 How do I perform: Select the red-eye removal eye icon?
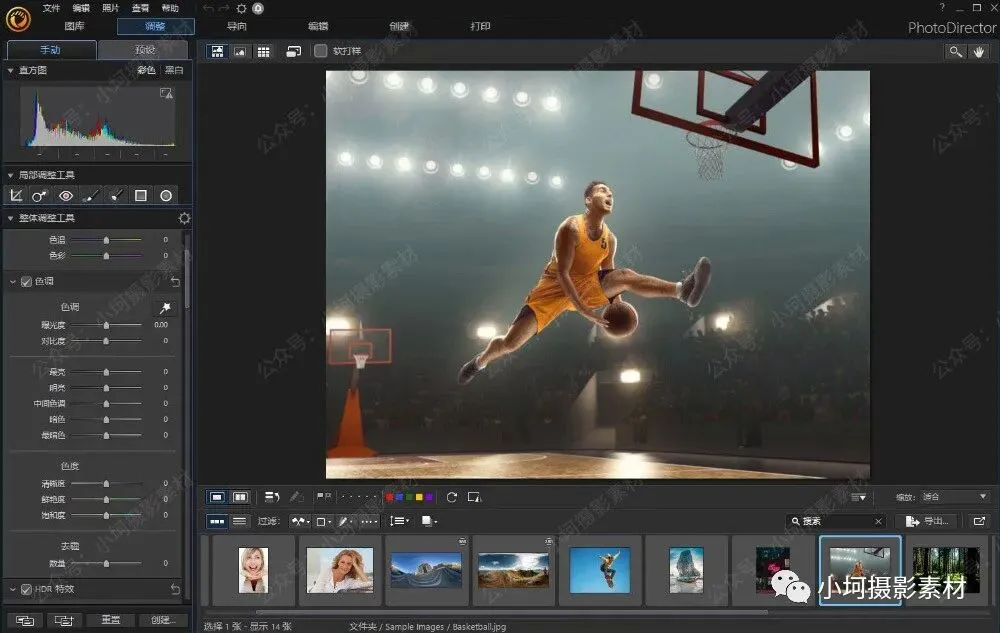[x=66, y=196]
